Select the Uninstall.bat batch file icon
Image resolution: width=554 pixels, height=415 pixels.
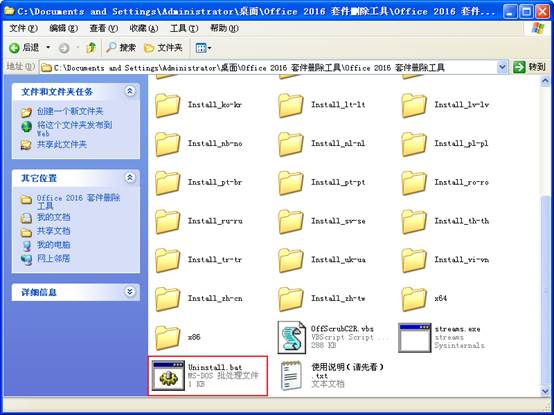point(168,375)
